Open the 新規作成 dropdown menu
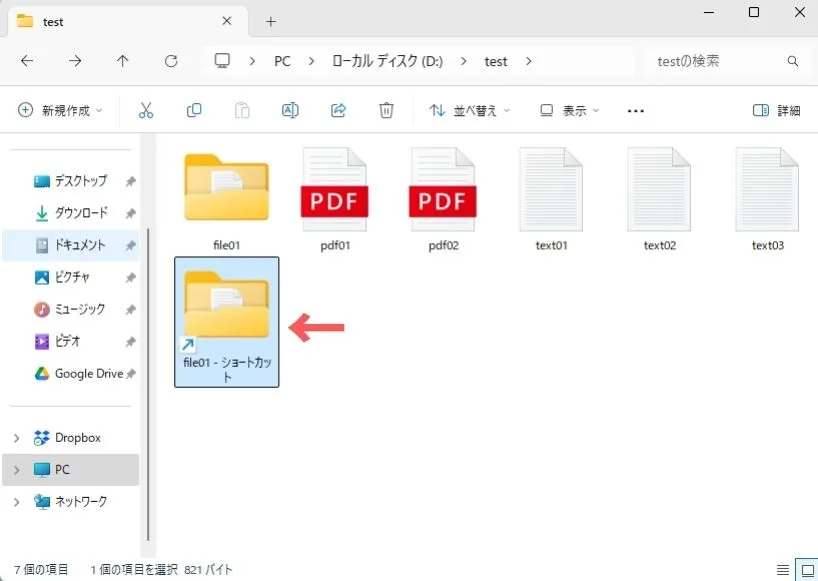The height and width of the screenshot is (581, 818). tap(60, 111)
